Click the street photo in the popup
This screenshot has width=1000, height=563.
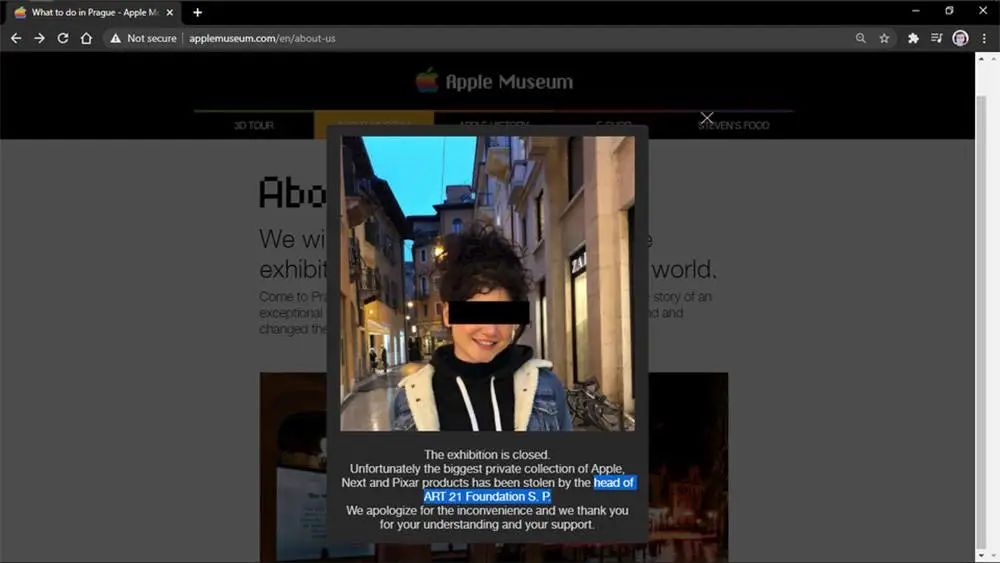pyautogui.click(x=487, y=283)
